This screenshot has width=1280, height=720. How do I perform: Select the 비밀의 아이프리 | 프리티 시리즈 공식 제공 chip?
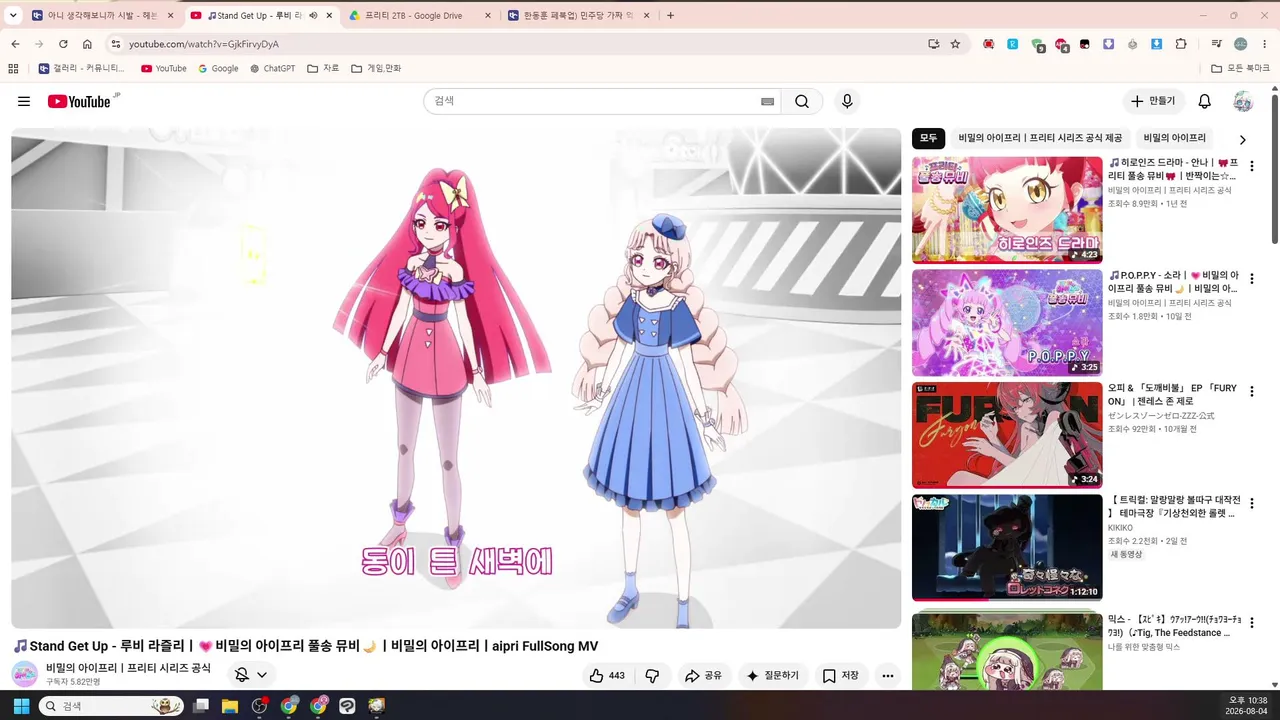(x=1040, y=138)
